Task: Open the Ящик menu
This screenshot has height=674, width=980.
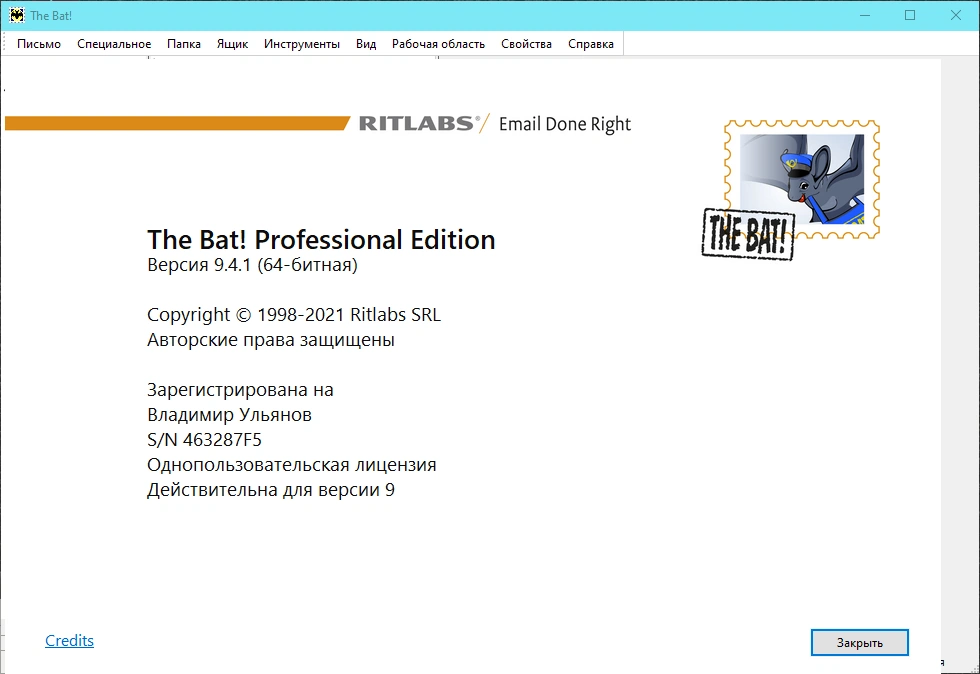Action: pyautogui.click(x=232, y=44)
